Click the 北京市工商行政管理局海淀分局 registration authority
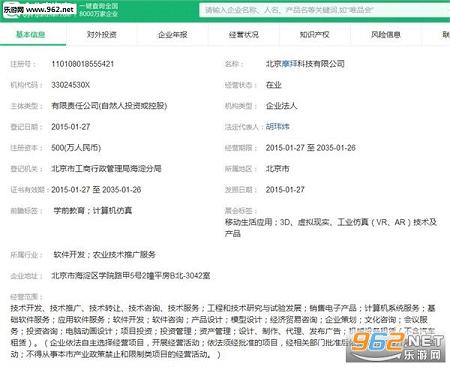This screenshot has height=367, width=450. (x=106, y=169)
